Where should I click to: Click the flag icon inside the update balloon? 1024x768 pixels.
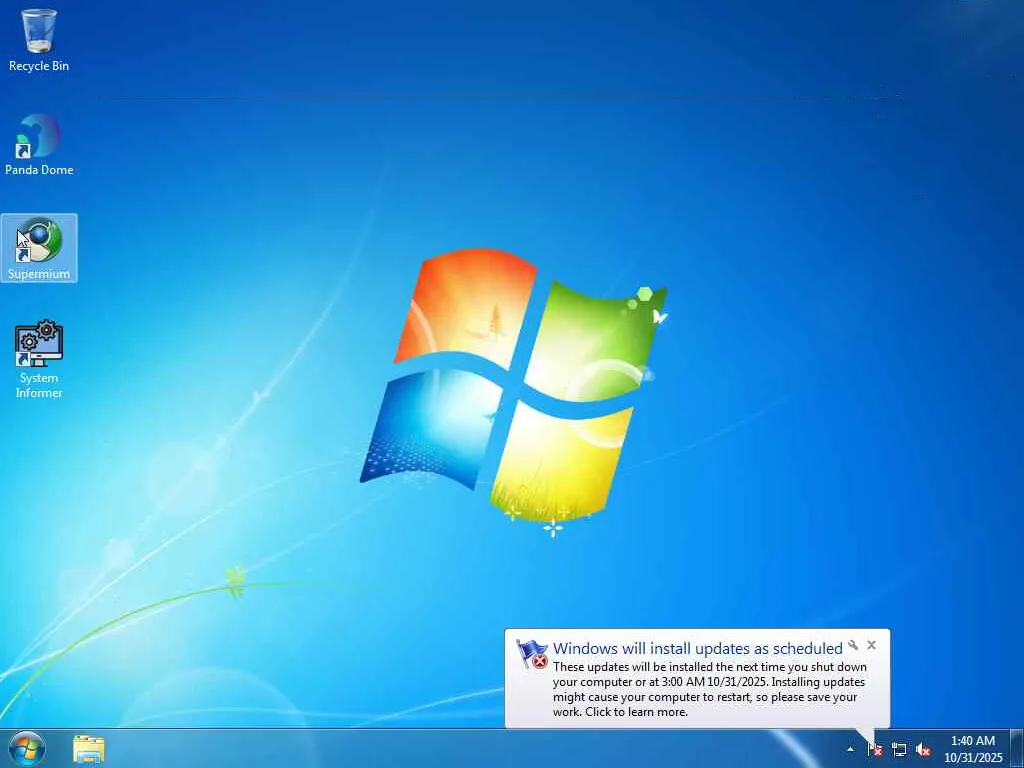(532, 654)
